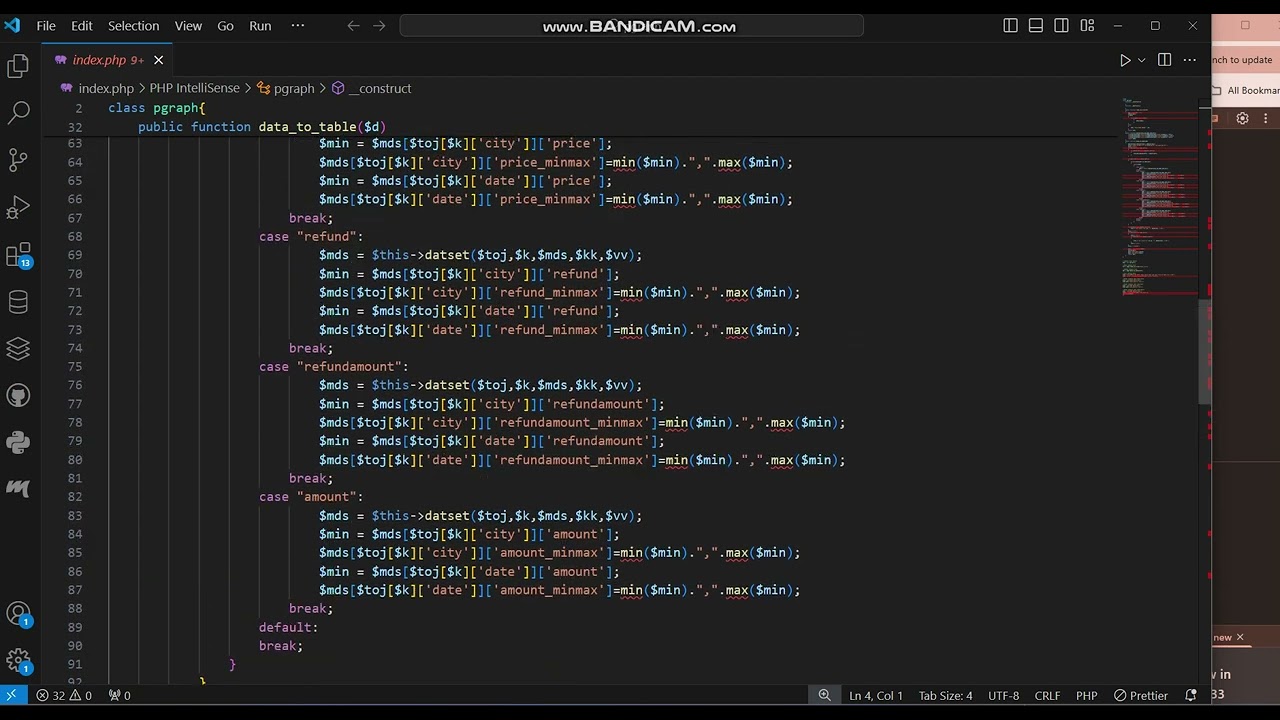Open the Edit menu
Viewport: 1280px width, 720px height.
click(x=82, y=26)
